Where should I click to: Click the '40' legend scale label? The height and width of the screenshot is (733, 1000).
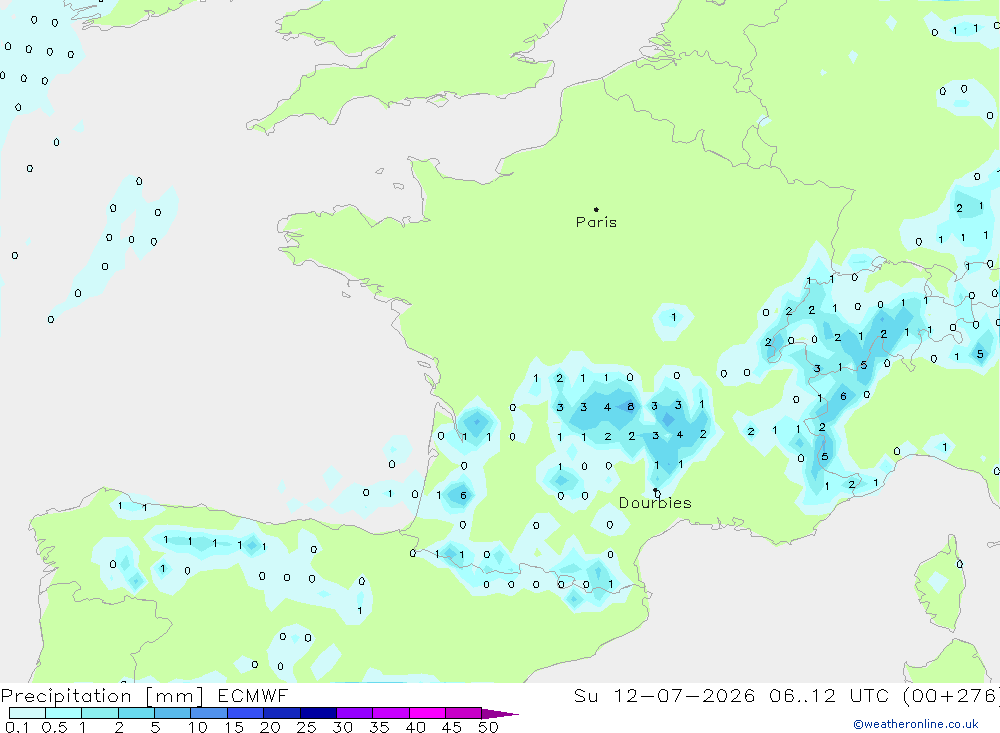pyautogui.click(x=415, y=727)
